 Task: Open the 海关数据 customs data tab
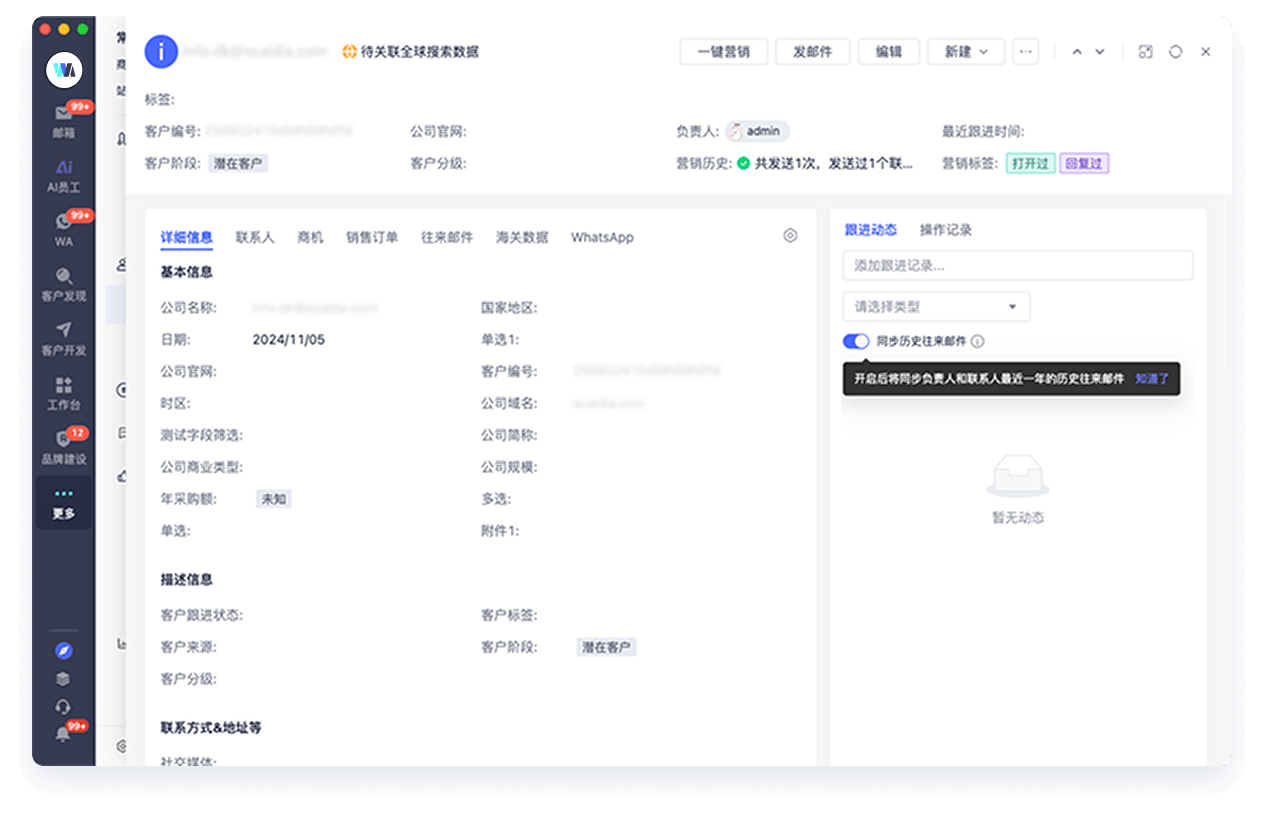tap(520, 237)
